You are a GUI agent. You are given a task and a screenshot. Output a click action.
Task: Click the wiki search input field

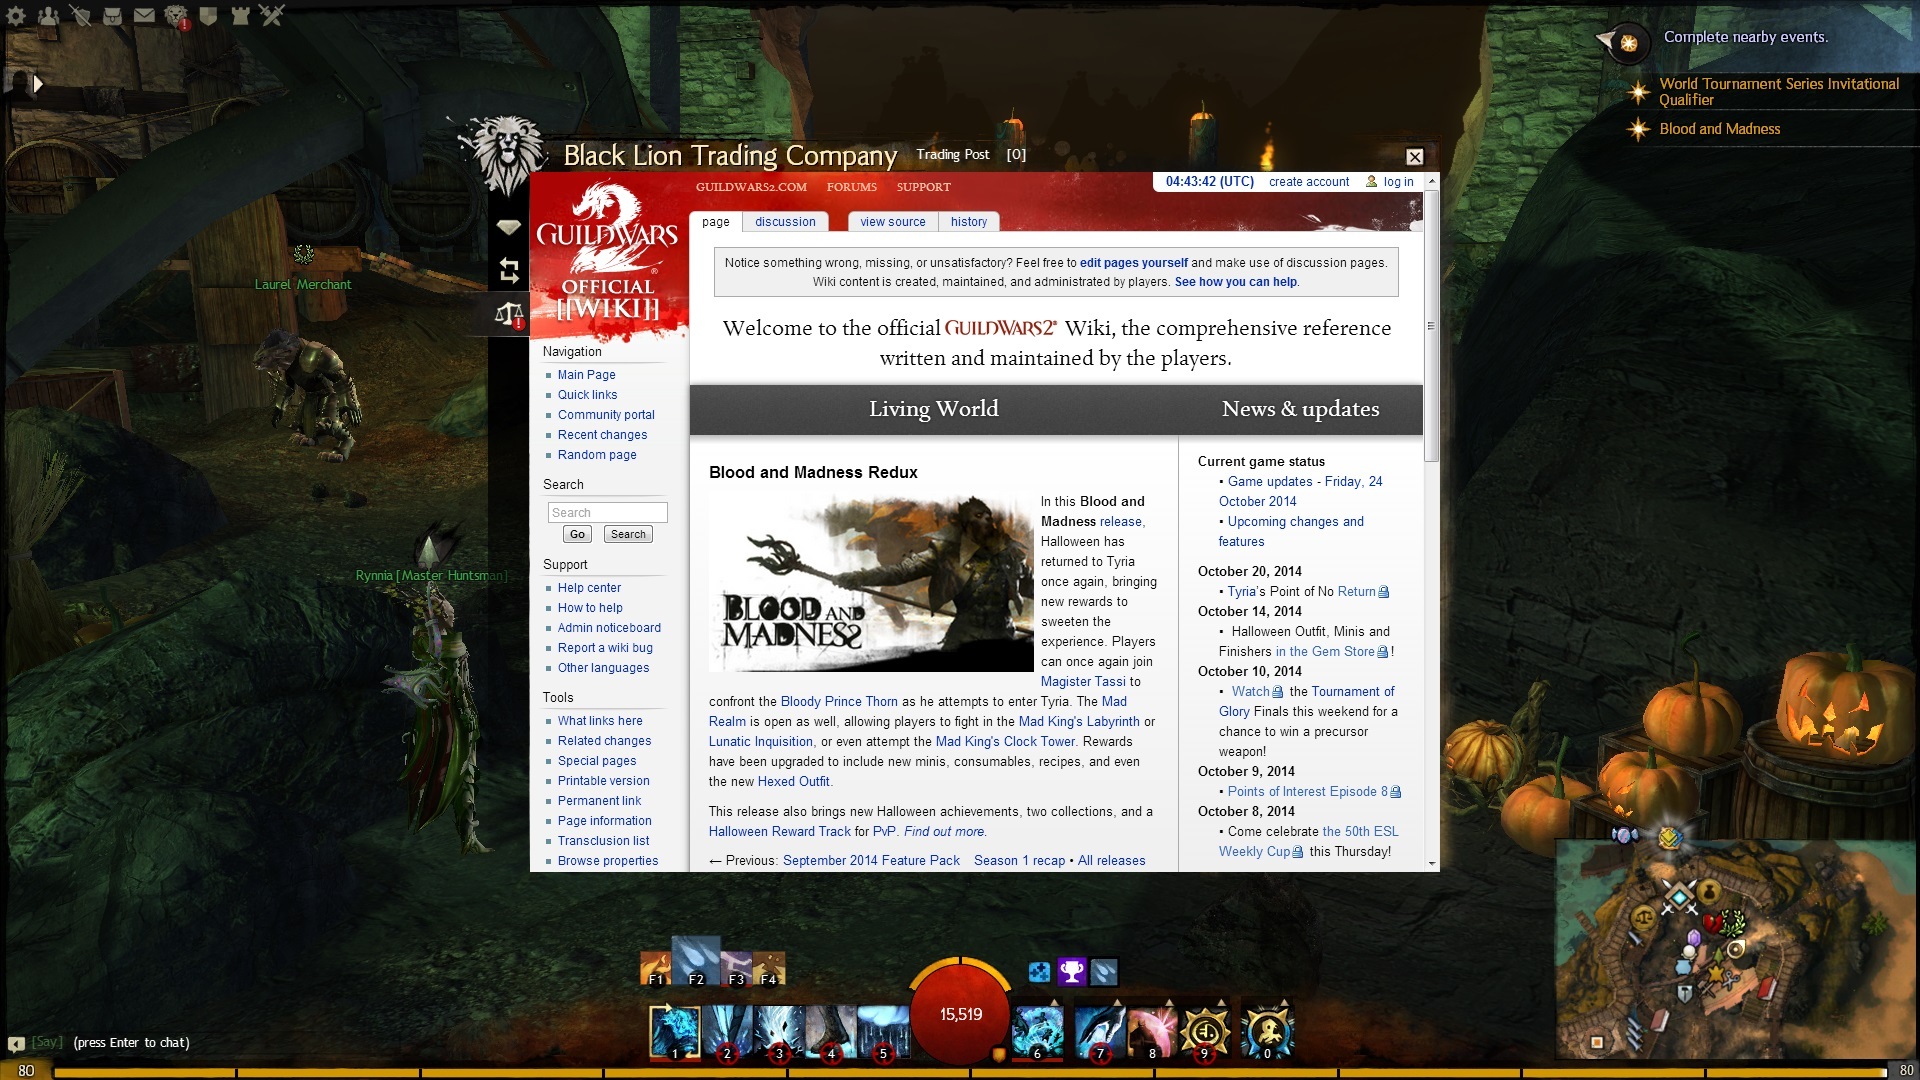[x=607, y=513]
